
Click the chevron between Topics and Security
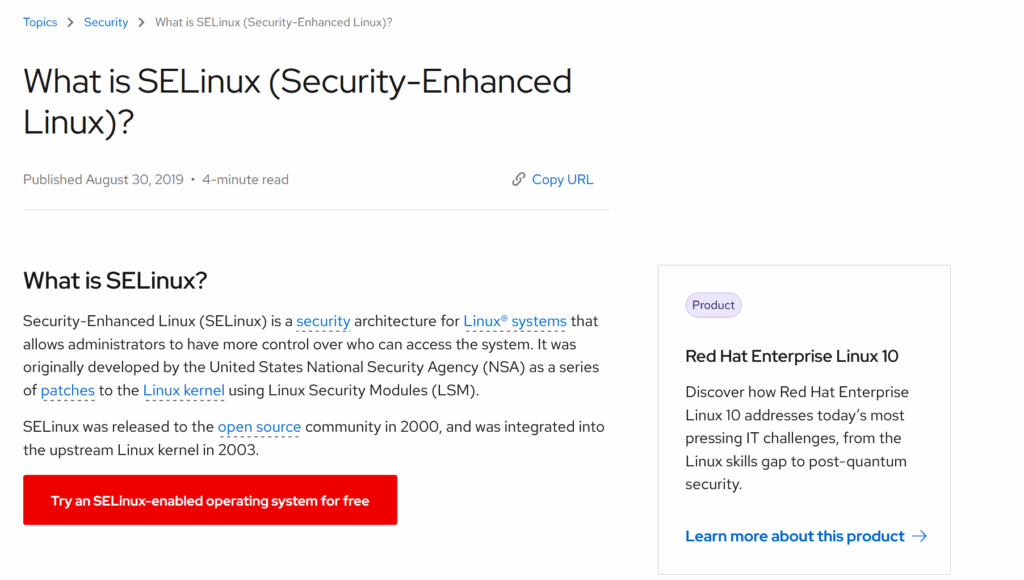point(71,23)
